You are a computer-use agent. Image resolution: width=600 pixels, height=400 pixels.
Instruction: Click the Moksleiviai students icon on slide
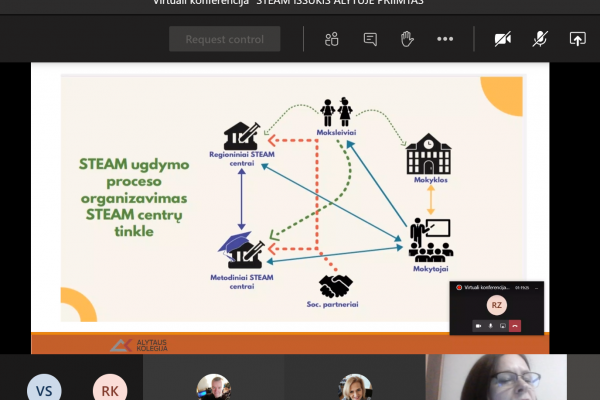point(336,112)
